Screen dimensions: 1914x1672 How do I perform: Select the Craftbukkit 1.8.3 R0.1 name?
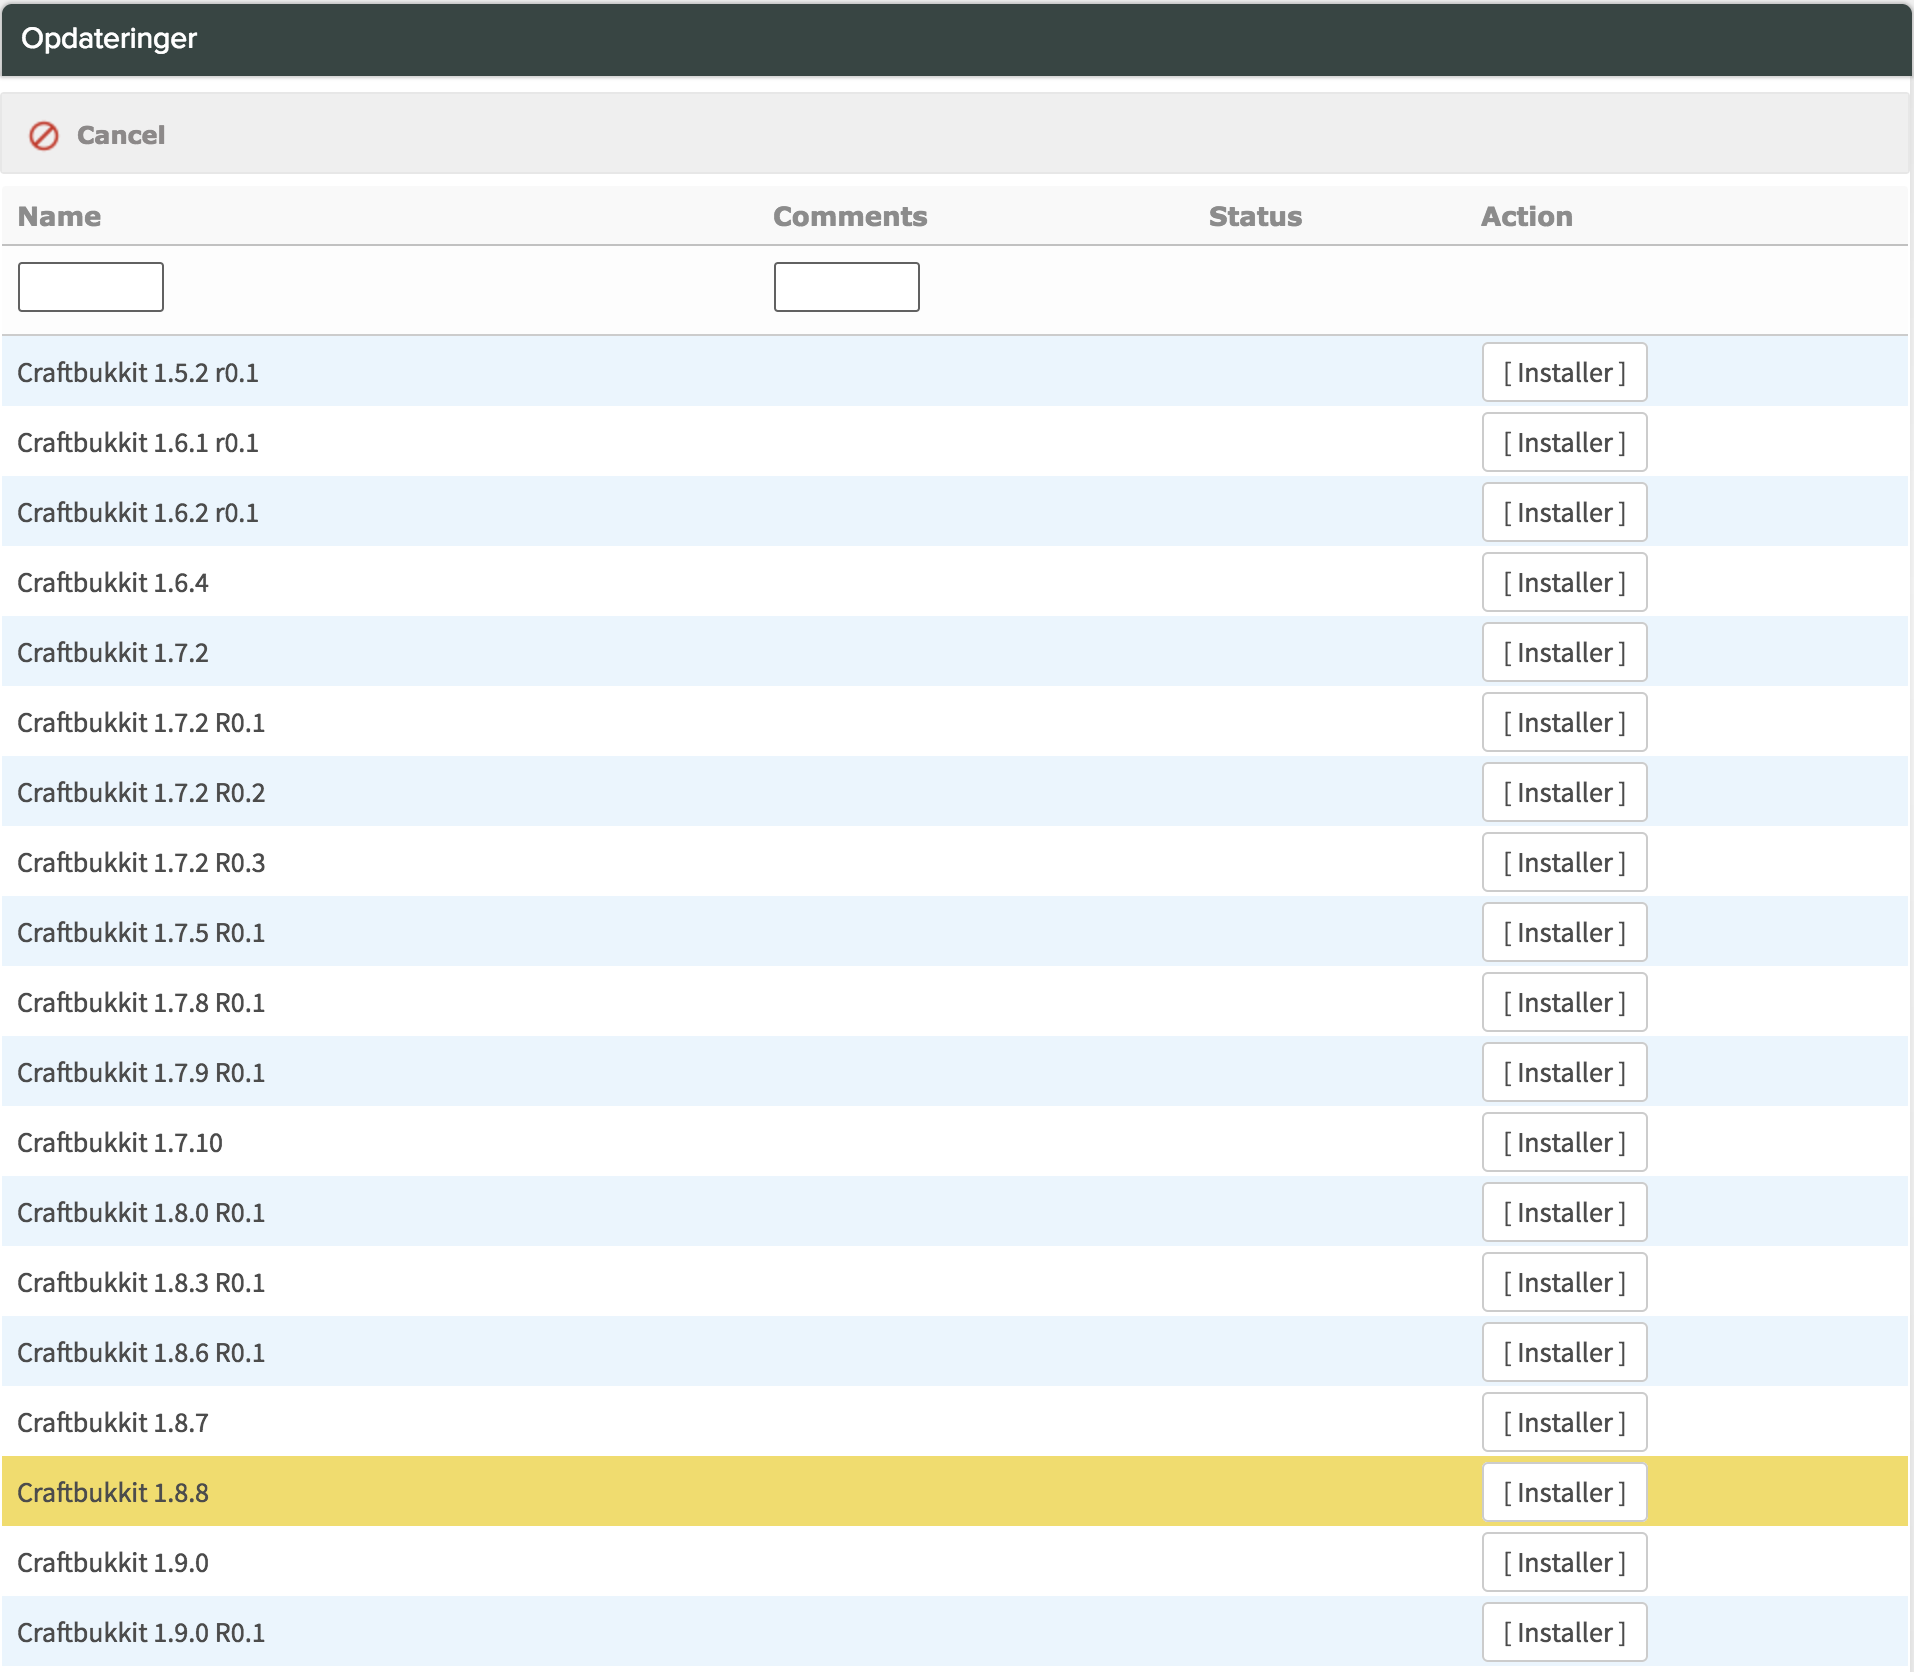tap(141, 1282)
